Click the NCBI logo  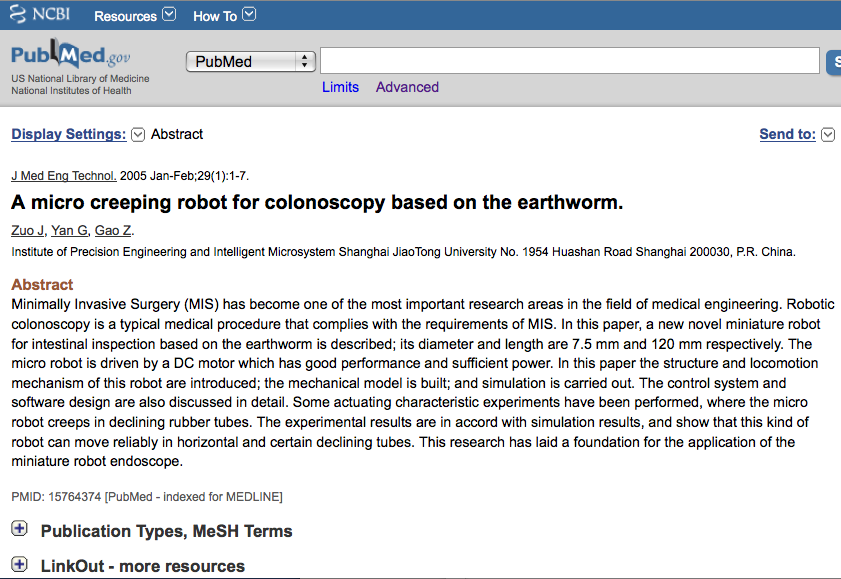[40, 14]
